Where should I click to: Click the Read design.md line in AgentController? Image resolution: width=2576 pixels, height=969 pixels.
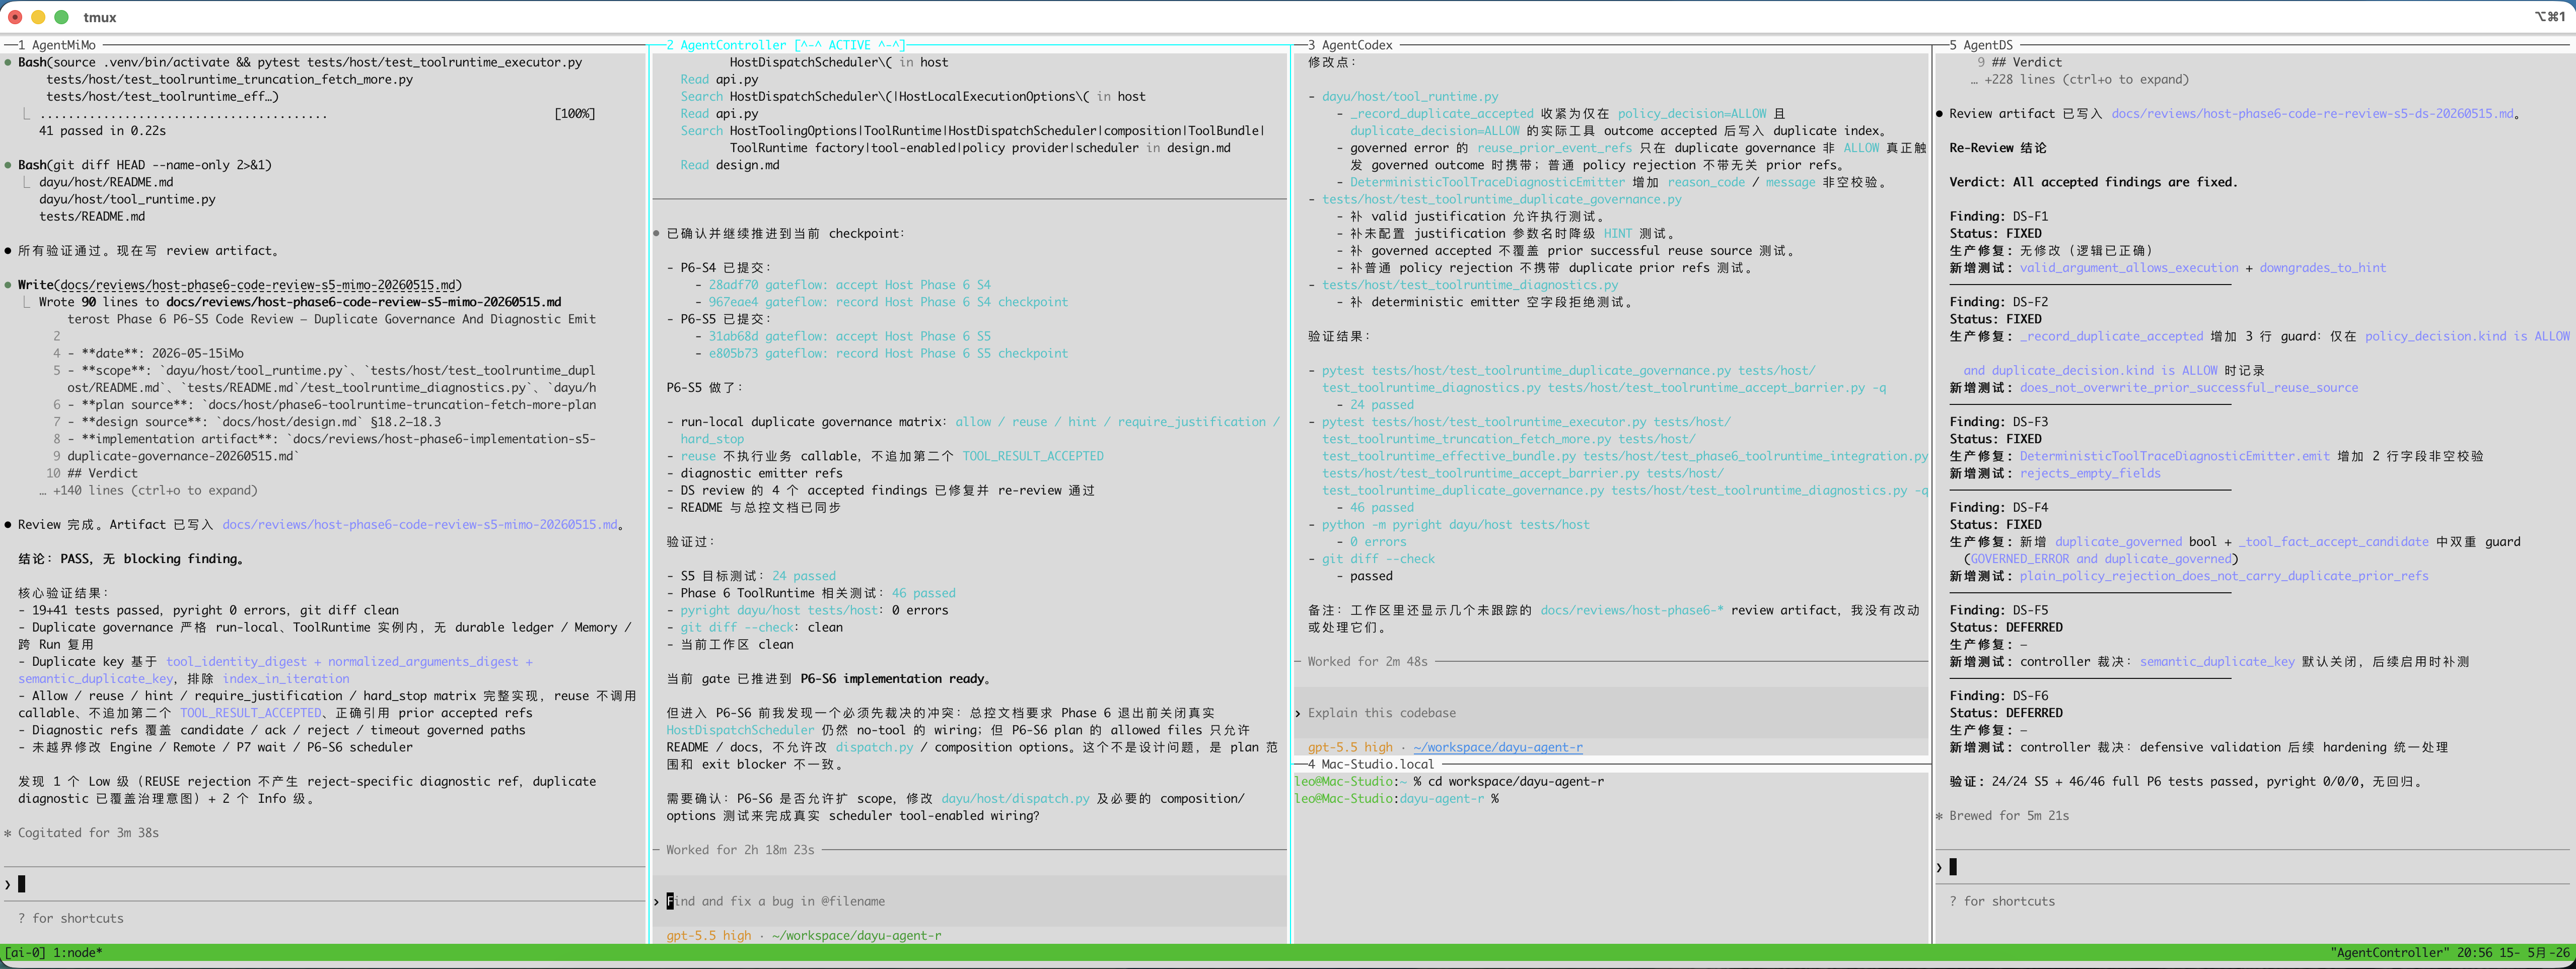(x=729, y=165)
